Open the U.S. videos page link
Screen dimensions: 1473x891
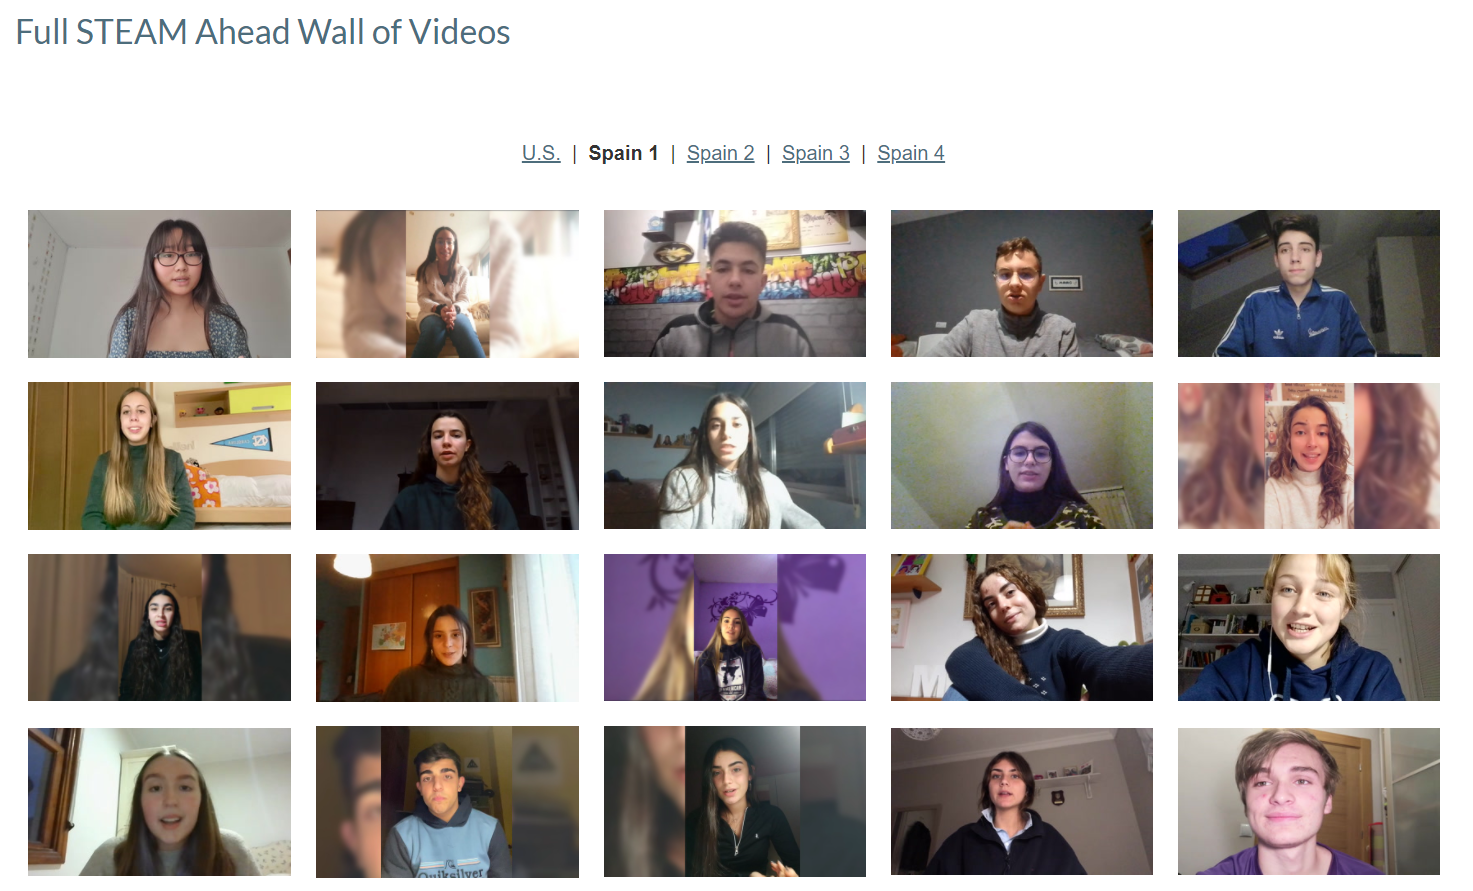pos(541,153)
